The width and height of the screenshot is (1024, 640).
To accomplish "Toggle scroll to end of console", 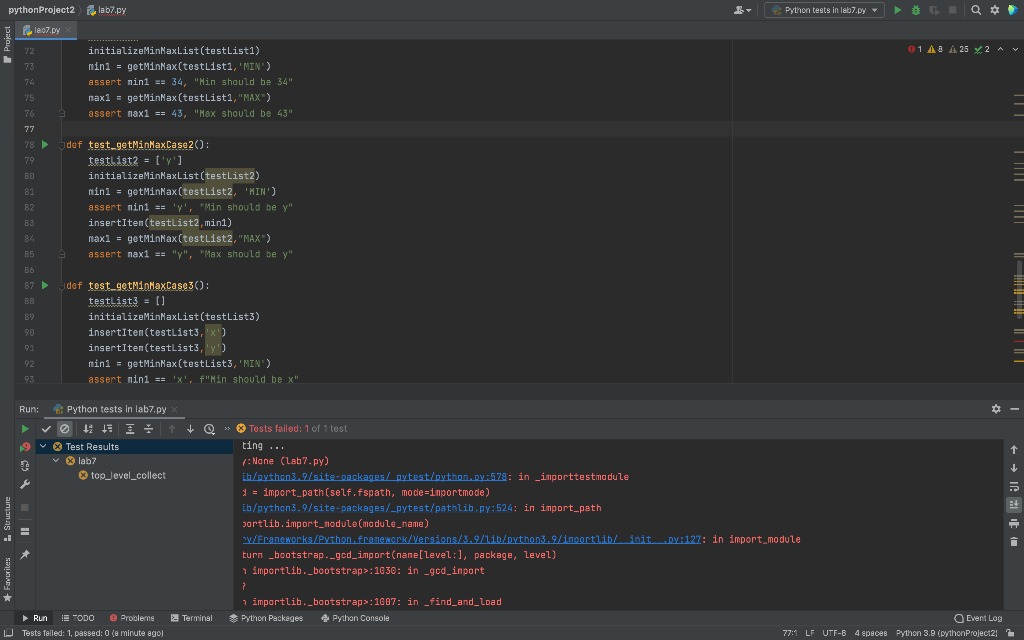I will pos(1014,505).
